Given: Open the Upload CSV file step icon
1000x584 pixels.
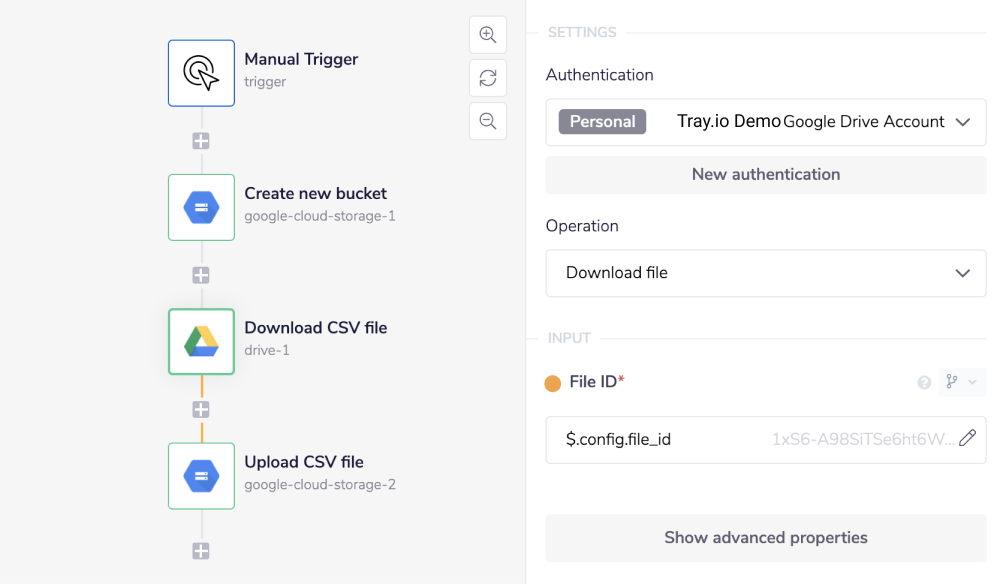Looking at the screenshot, I should (x=201, y=475).
